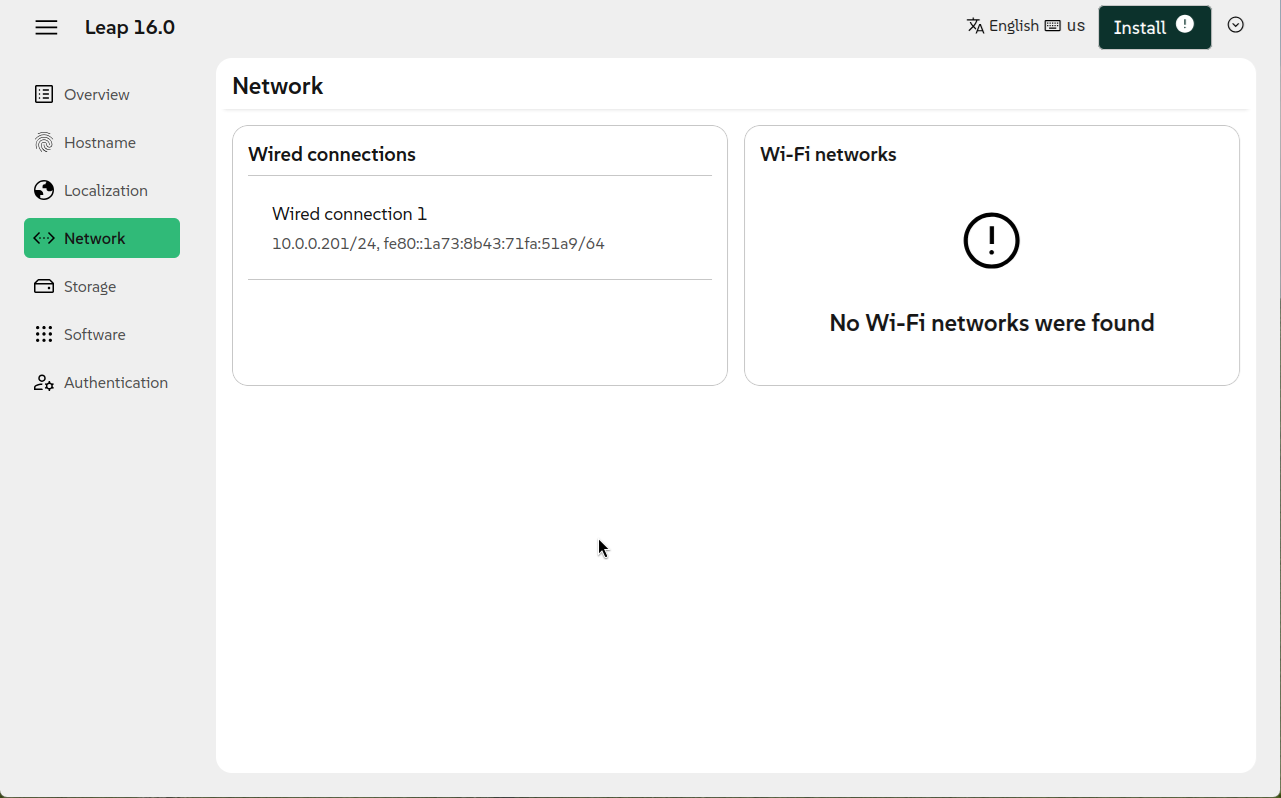Click the Authentication user-settings icon

[44, 383]
